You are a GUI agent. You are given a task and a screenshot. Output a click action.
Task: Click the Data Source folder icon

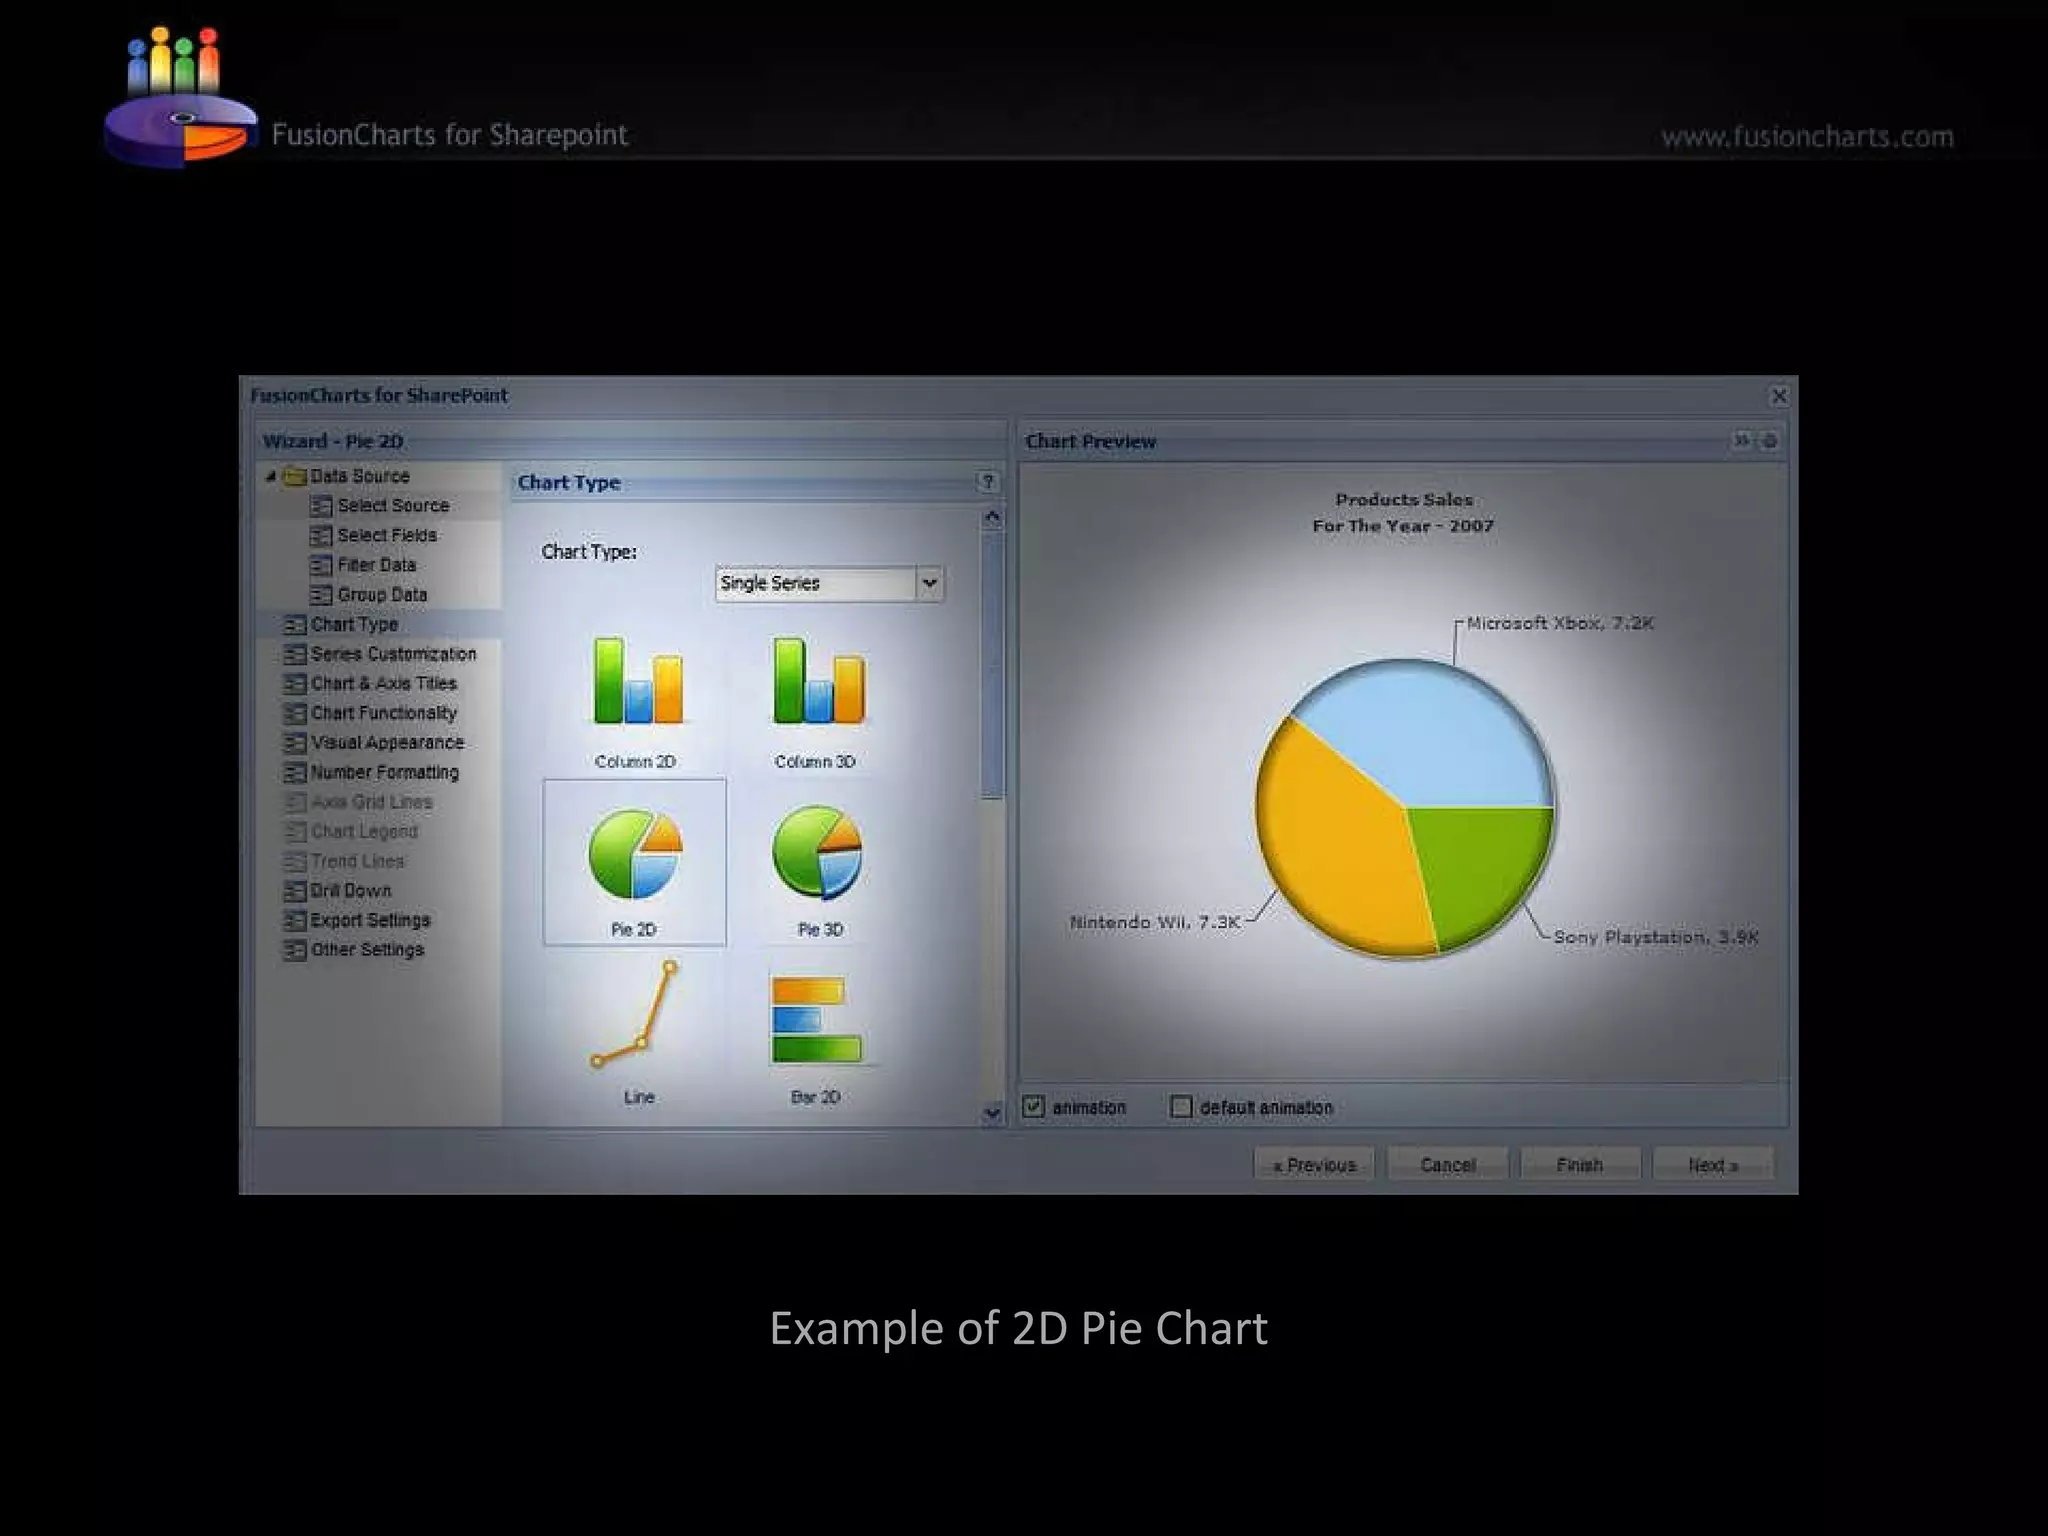coord(294,477)
